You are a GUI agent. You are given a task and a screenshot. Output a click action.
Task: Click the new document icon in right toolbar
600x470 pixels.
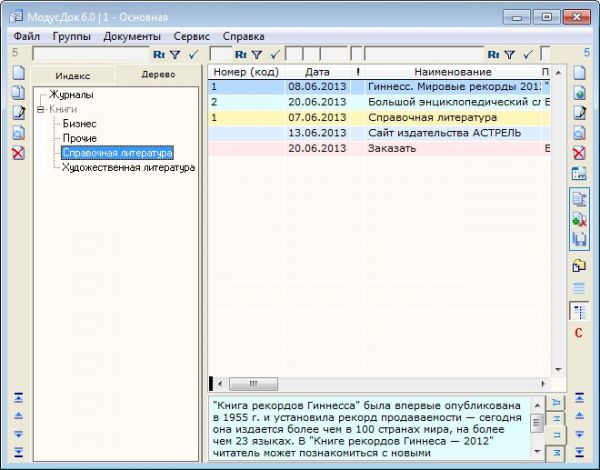click(578, 73)
